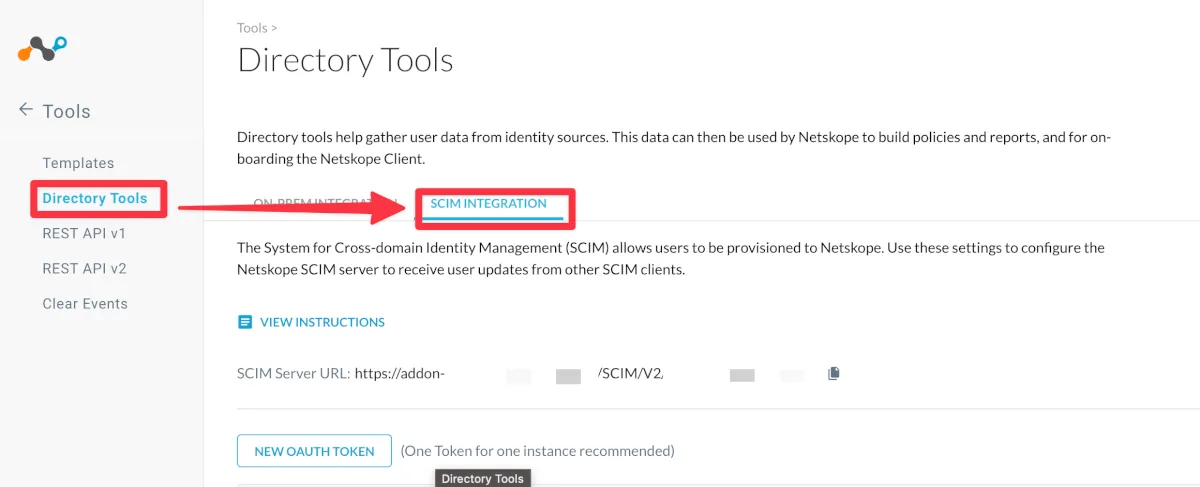Viewport: 1200px width, 487px height.
Task: Click the SCIM description paragraph
Action: click(x=670, y=258)
